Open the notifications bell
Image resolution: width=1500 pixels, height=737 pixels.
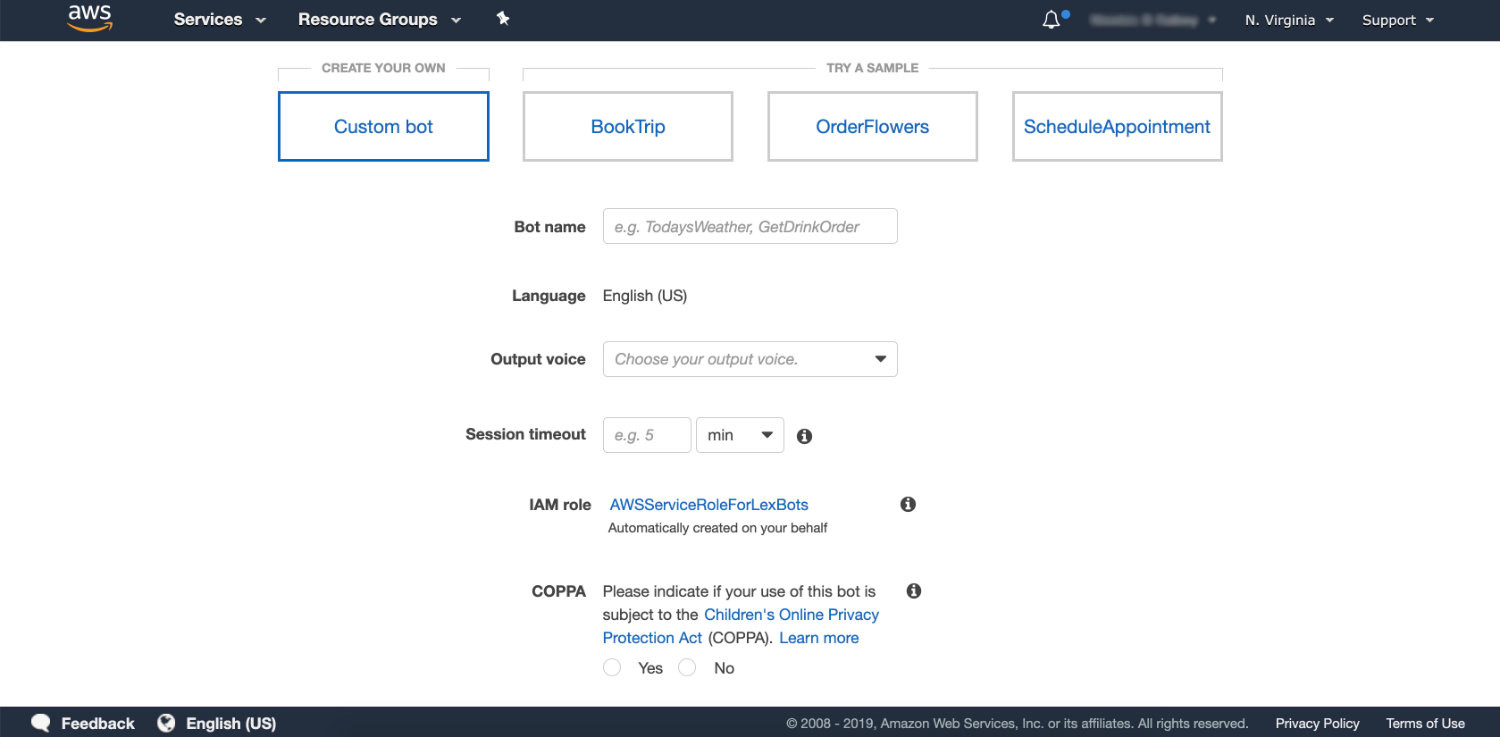(1051, 18)
